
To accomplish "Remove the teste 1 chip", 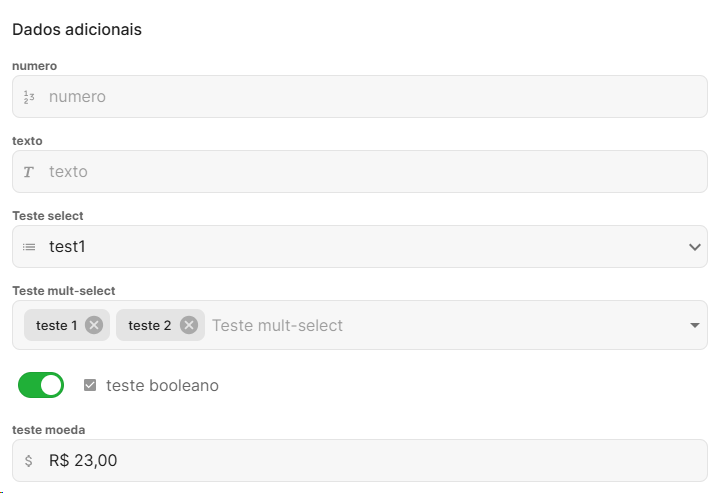I will tap(94, 325).
